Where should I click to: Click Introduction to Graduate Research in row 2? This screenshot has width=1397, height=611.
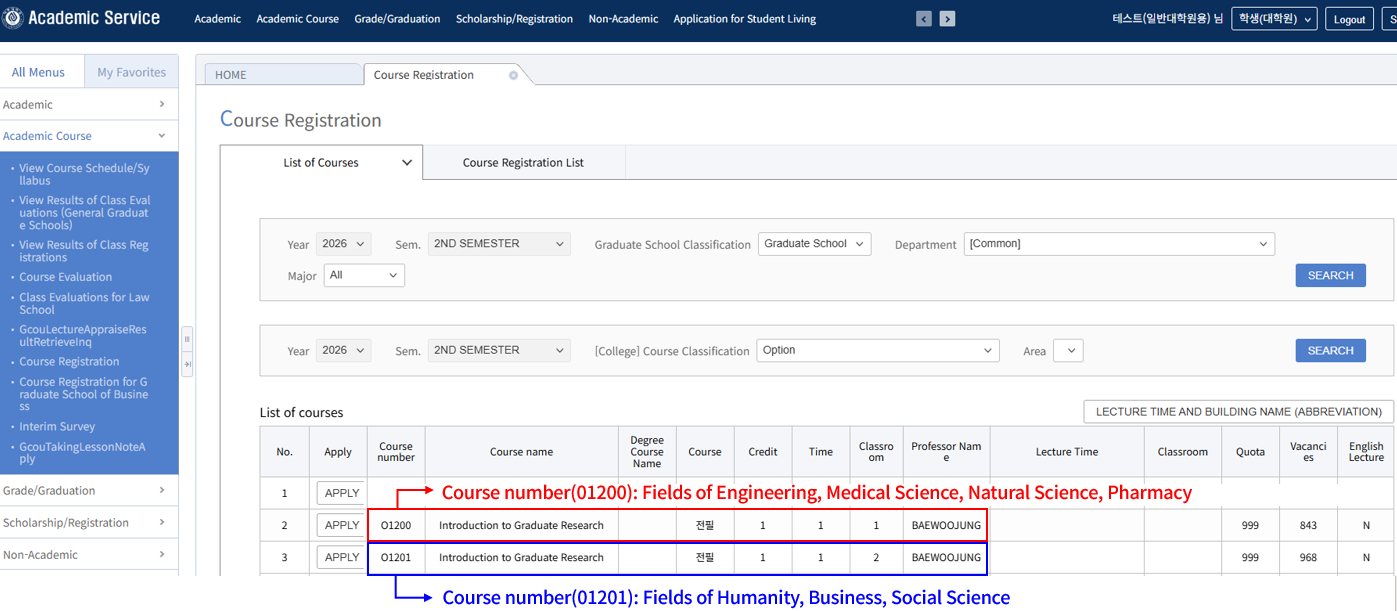(x=521, y=525)
